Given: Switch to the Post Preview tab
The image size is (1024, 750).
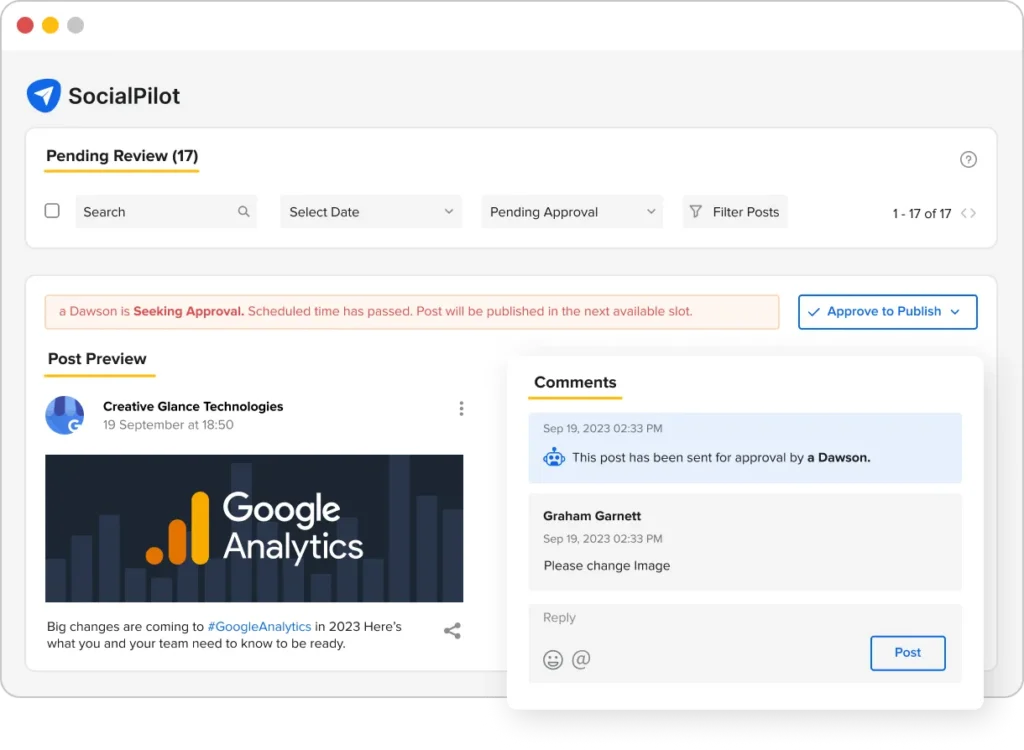Looking at the screenshot, I should [99, 359].
